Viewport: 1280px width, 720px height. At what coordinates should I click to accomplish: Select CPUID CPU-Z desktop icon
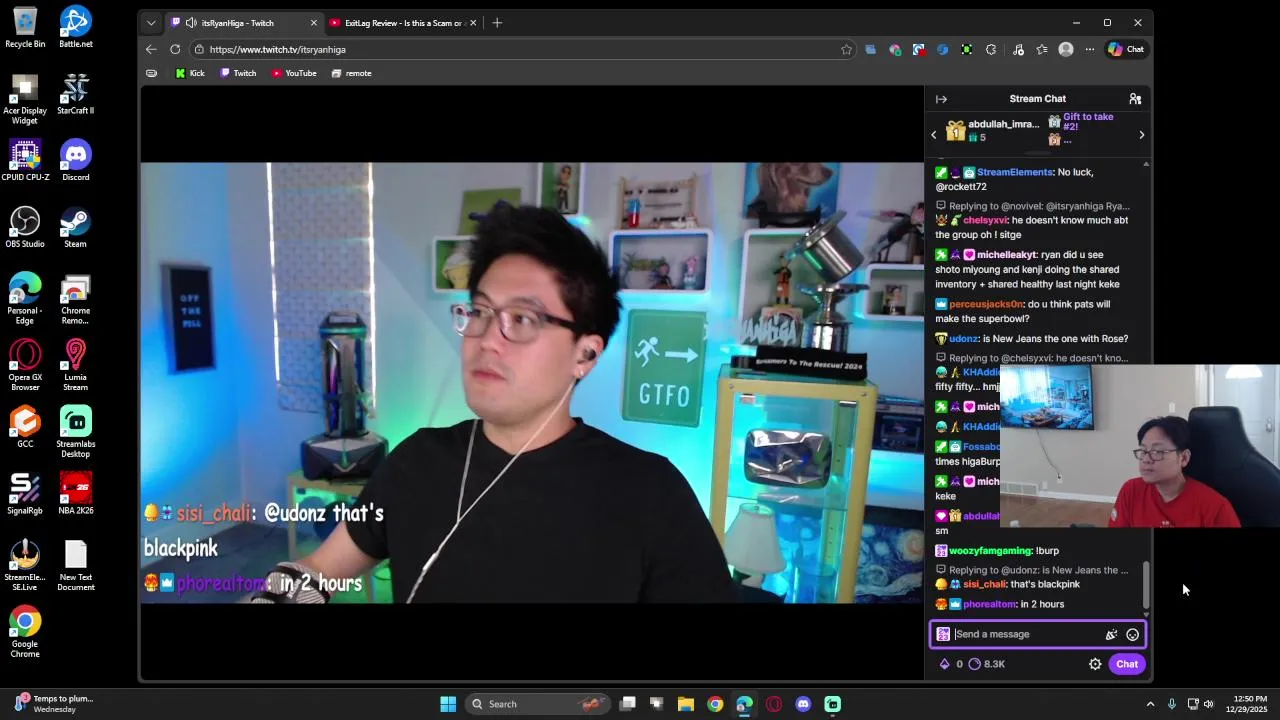pyautogui.click(x=25, y=160)
